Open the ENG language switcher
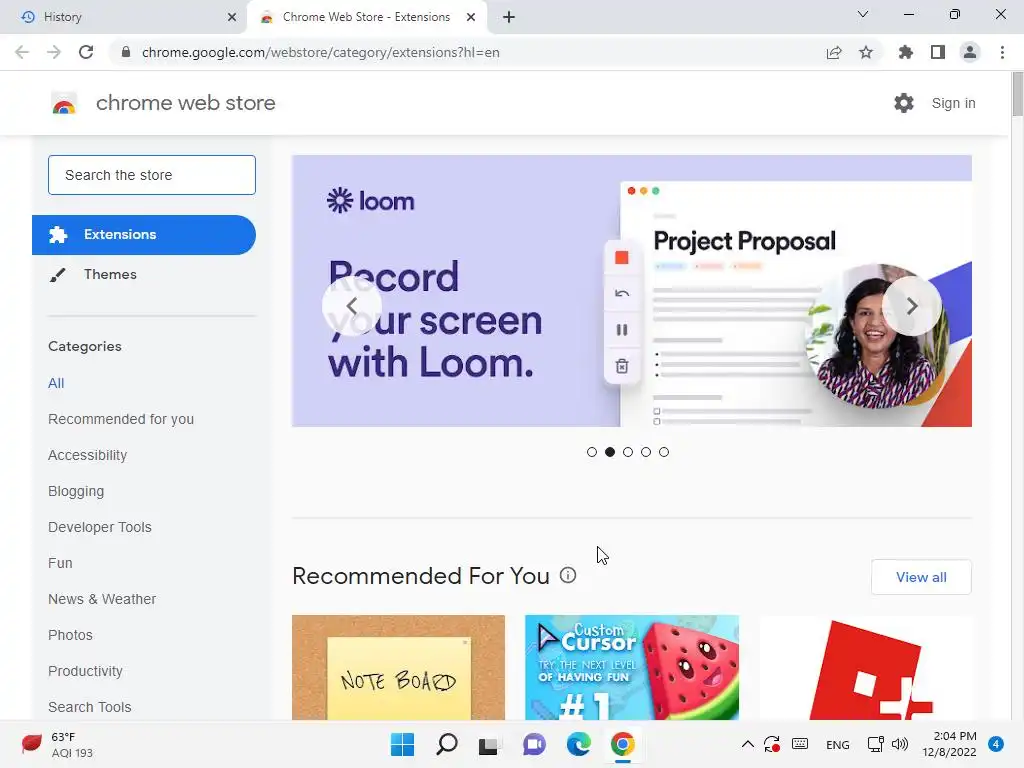The image size is (1024, 768). click(837, 744)
